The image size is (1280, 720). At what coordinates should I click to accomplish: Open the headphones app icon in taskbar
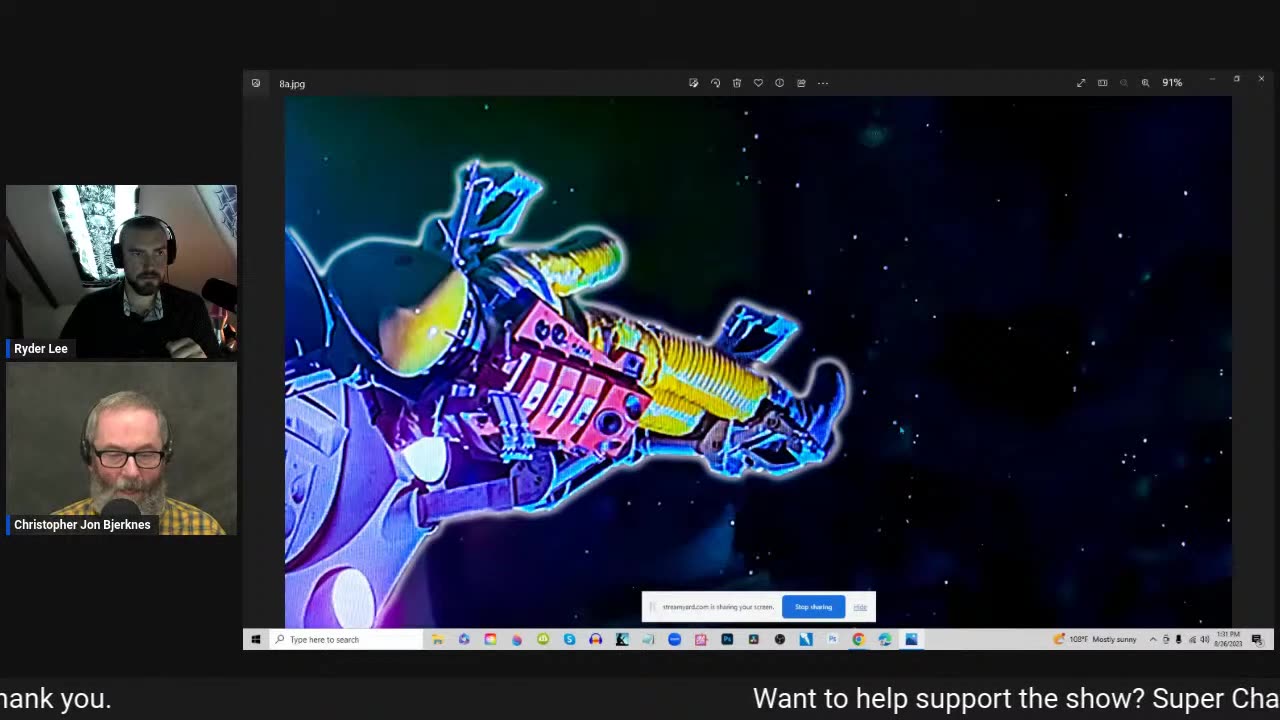point(596,639)
